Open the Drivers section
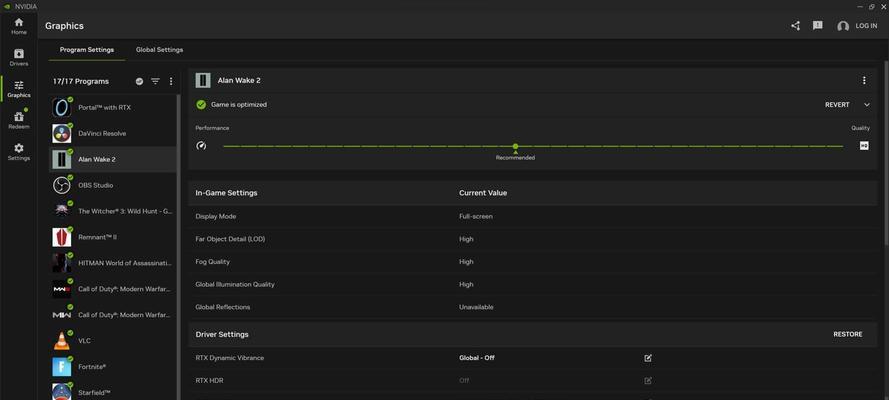This screenshot has width=889, height=400. 19,57
